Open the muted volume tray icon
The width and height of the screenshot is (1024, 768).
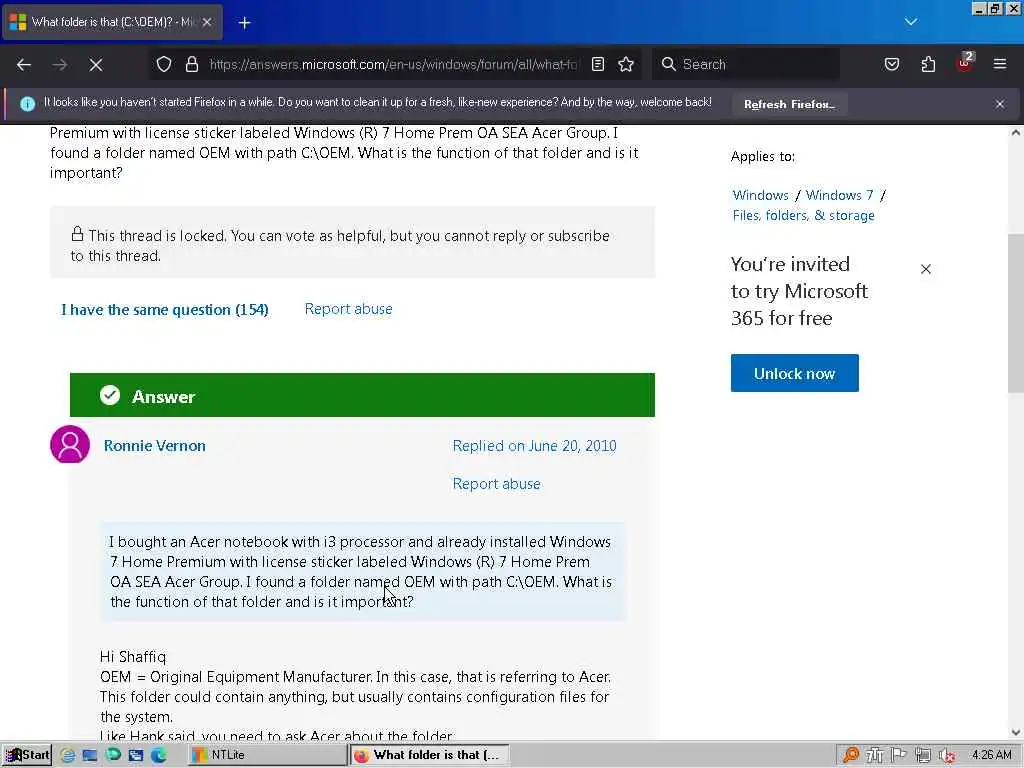point(947,755)
